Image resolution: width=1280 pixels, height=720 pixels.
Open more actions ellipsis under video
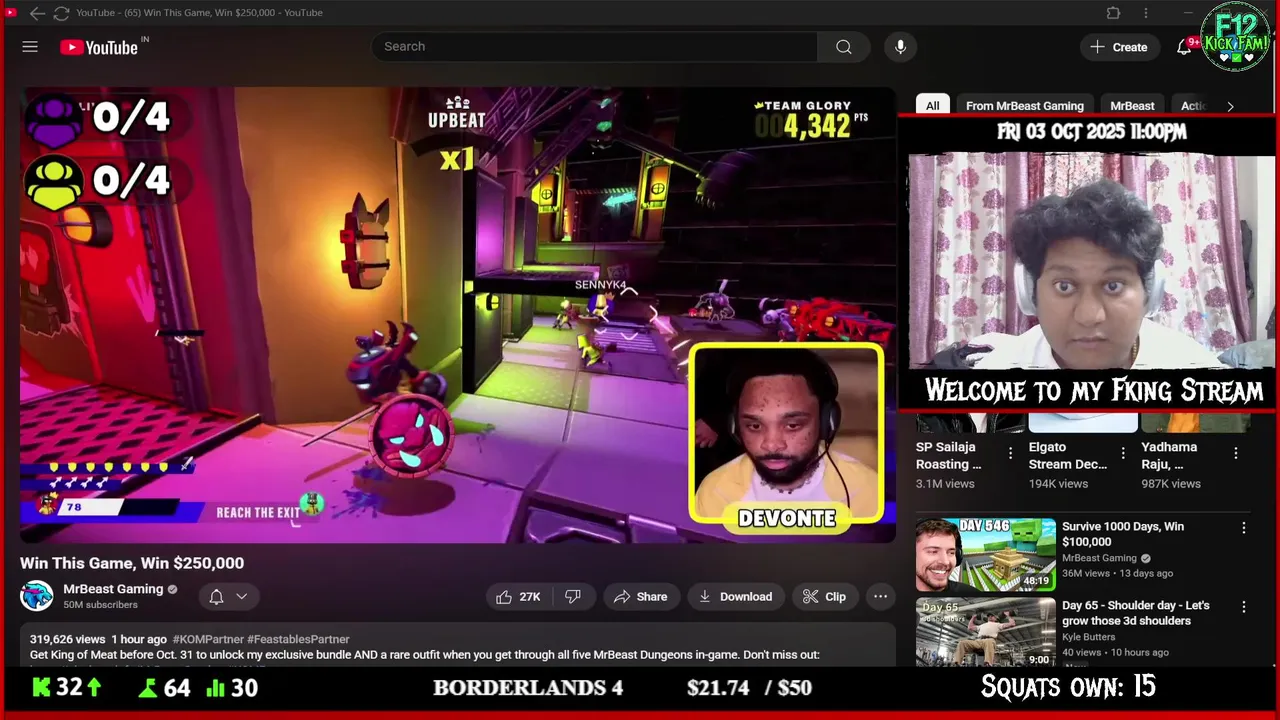(x=880, y=597)
